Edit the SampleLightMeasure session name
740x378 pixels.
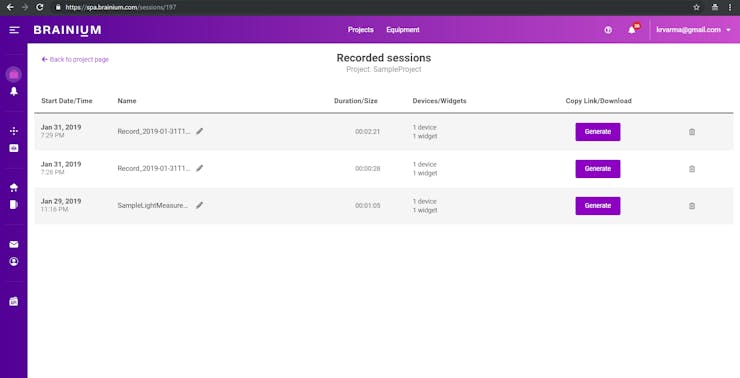[x=200, y=205]
